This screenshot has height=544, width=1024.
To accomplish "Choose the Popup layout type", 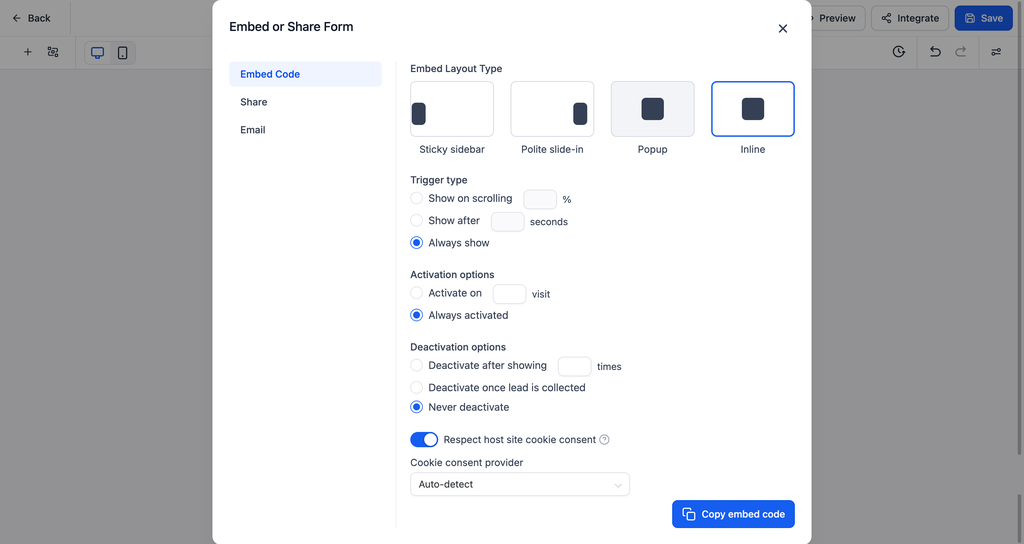I will [x=652, y=109].
